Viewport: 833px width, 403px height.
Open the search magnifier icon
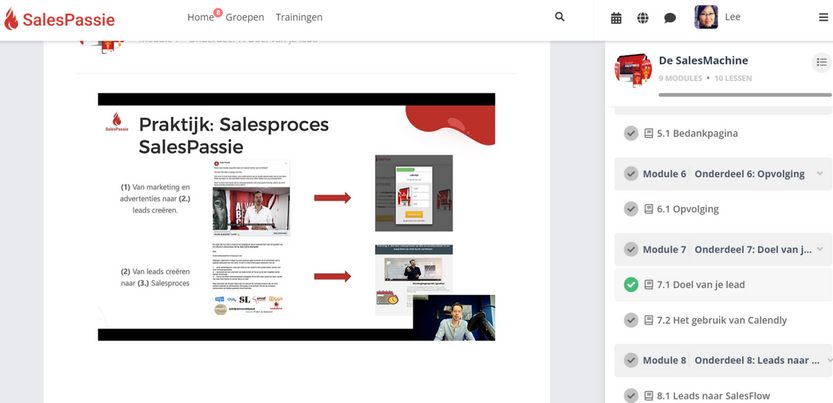559,17
